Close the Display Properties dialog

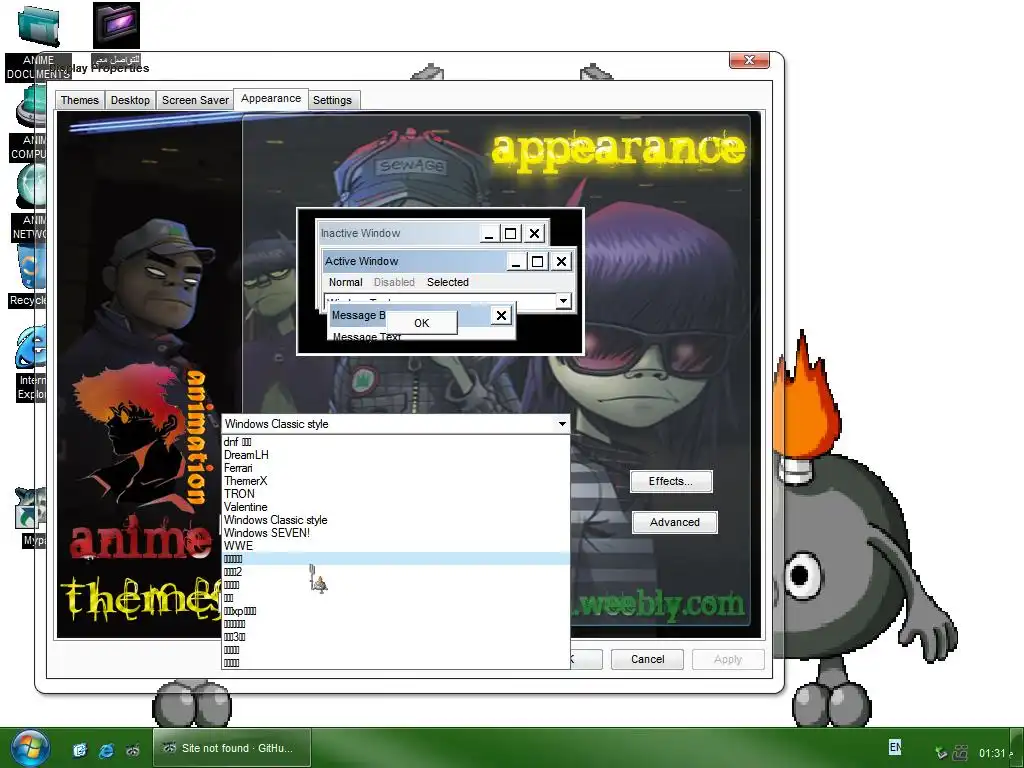point(749,60)
